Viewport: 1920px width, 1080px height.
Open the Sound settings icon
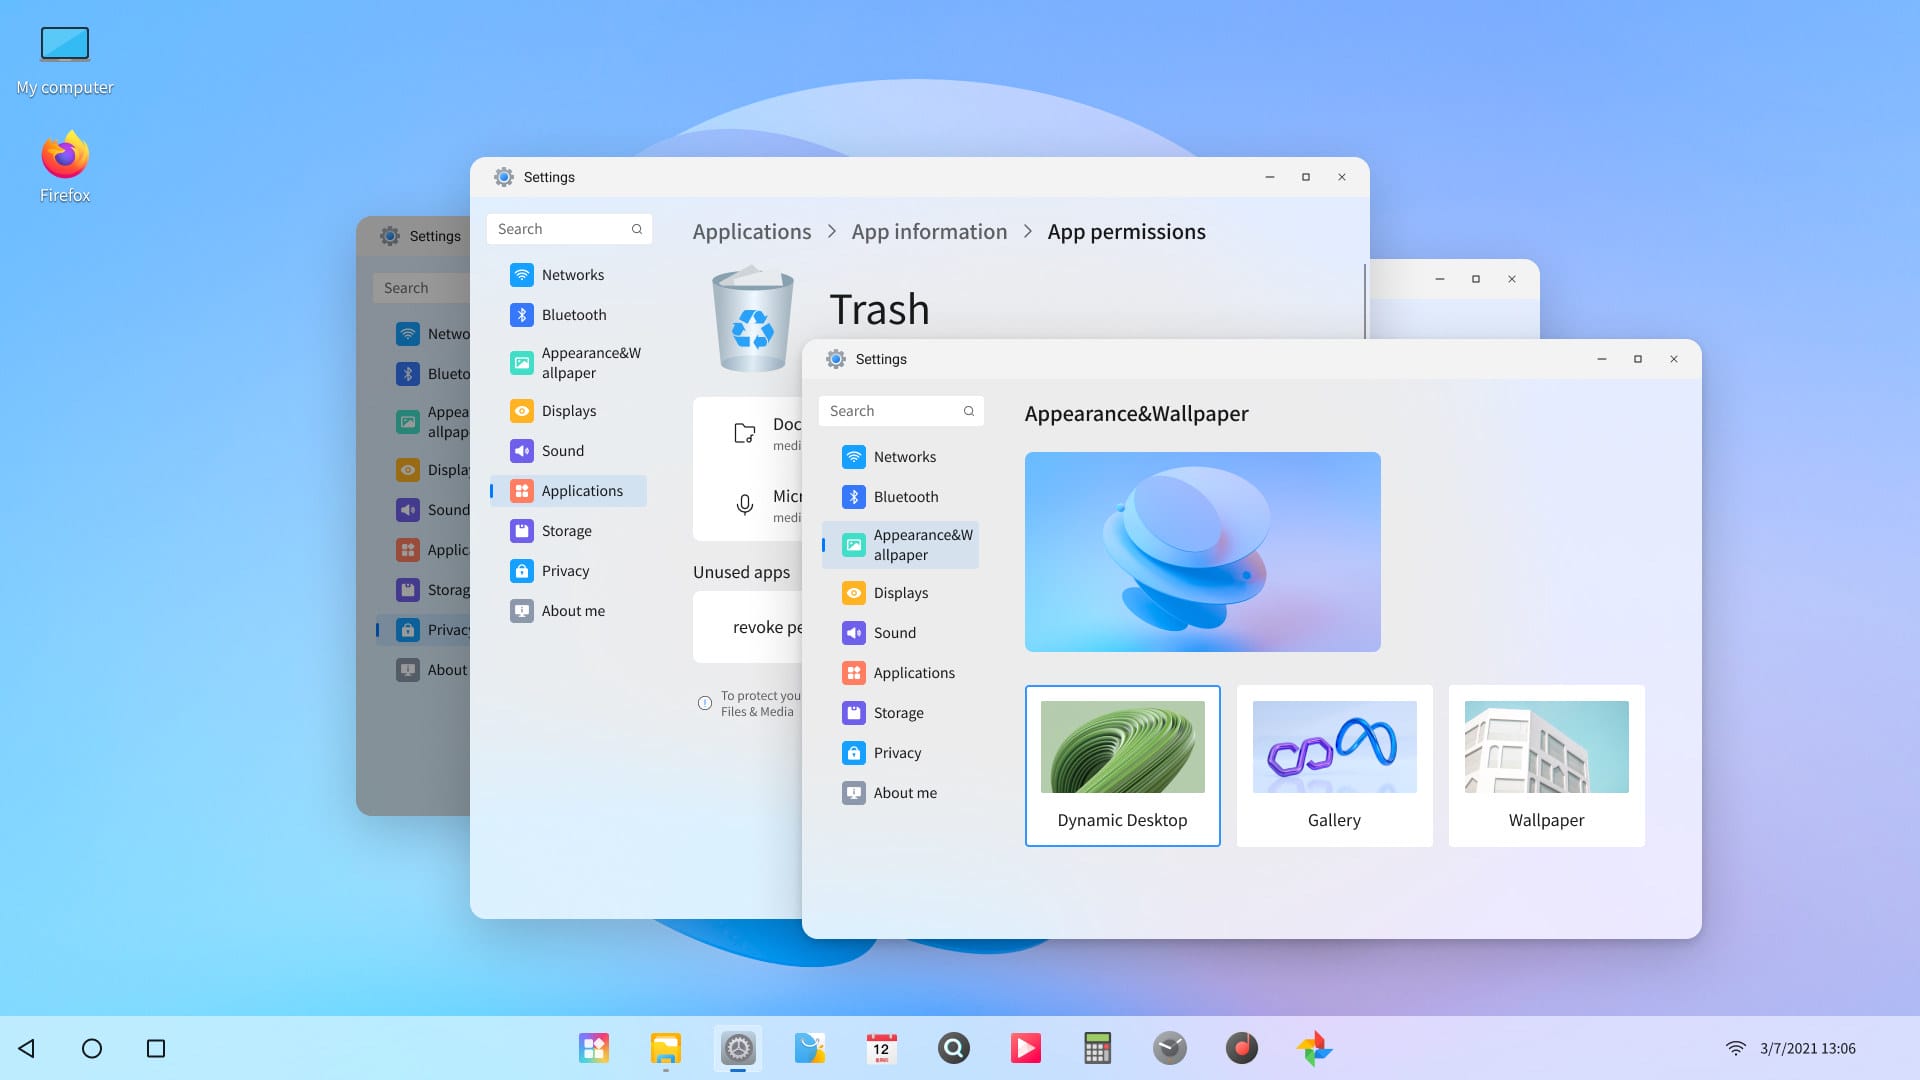853,633
